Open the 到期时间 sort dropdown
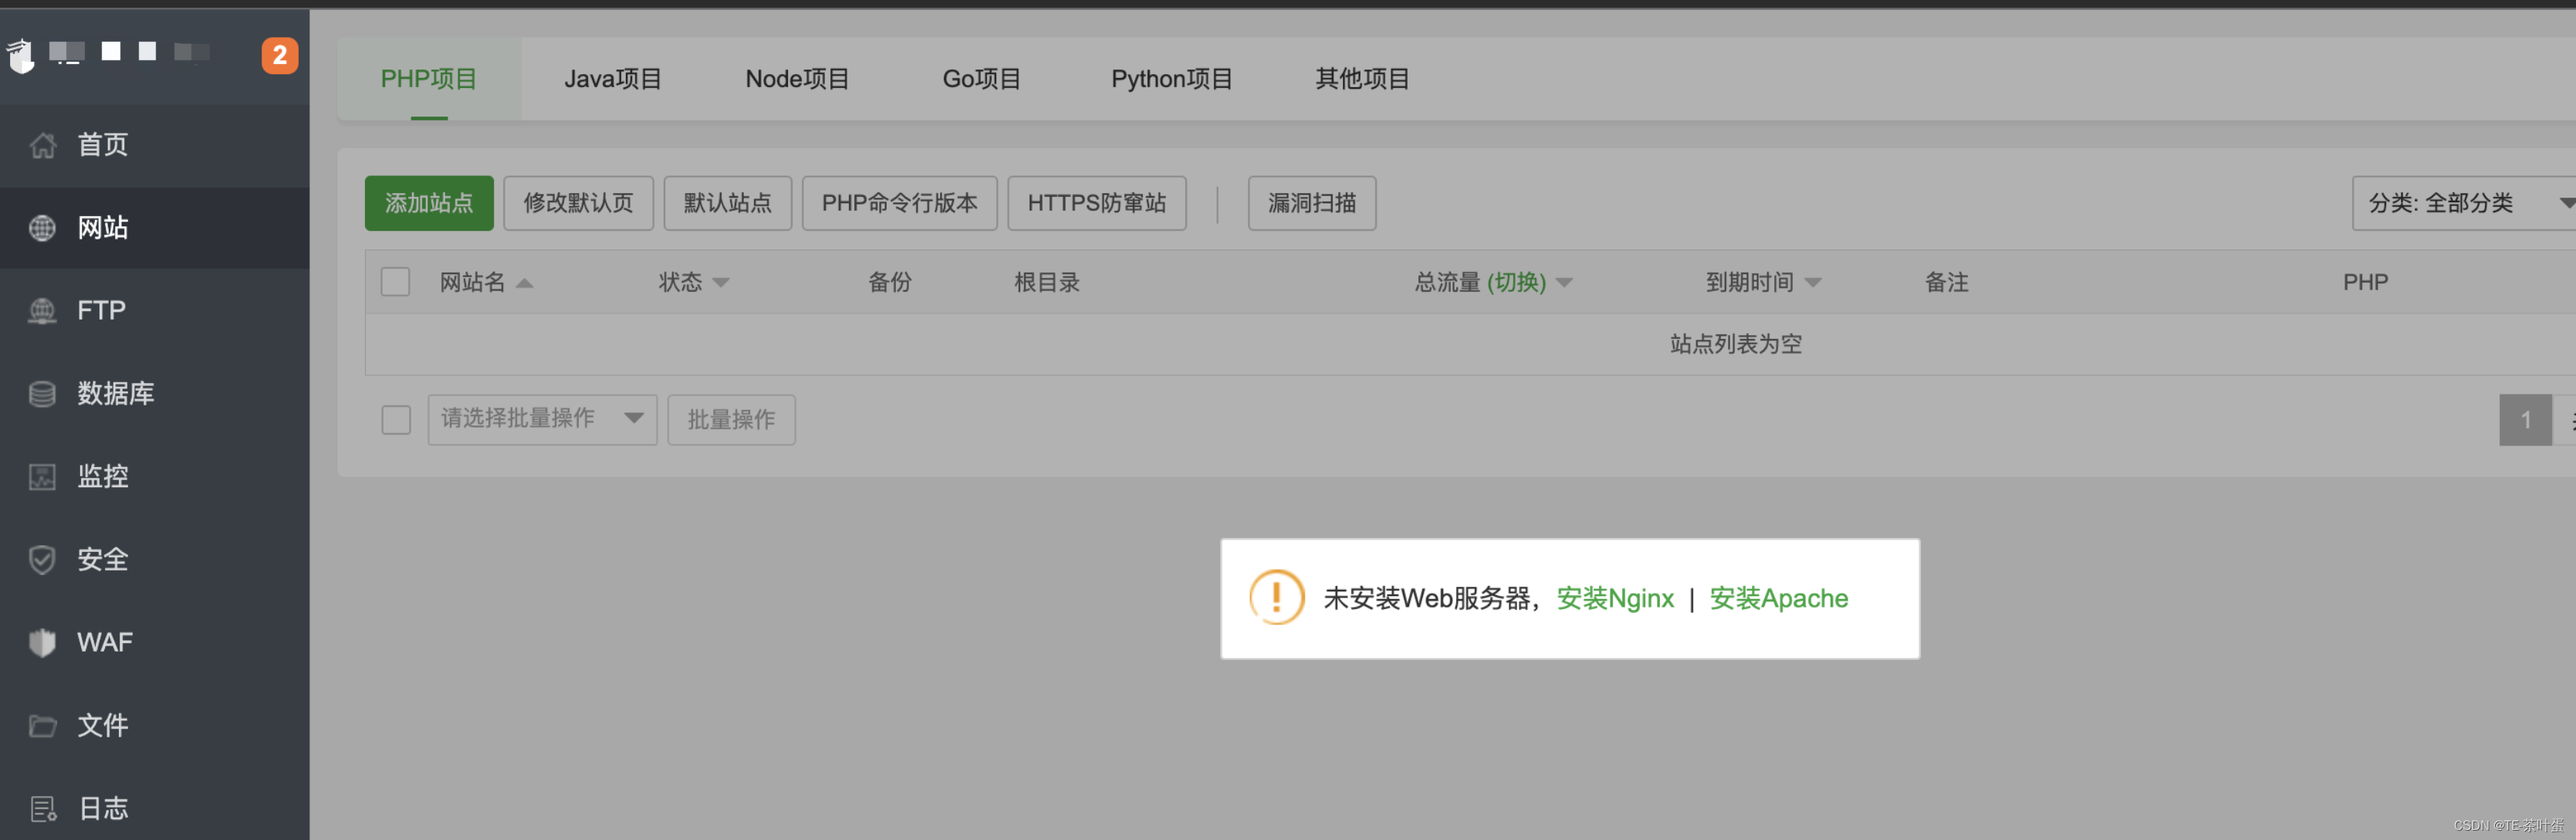The image size is (2576, 840). (1763, 281)
